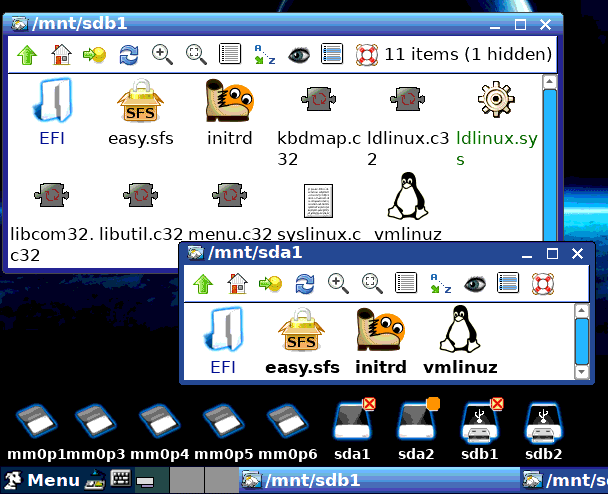Click zoom-to-fit icon in /mnt/sdb1 toolbar
This screenshot has height=494, width=608.
(196, 54)
